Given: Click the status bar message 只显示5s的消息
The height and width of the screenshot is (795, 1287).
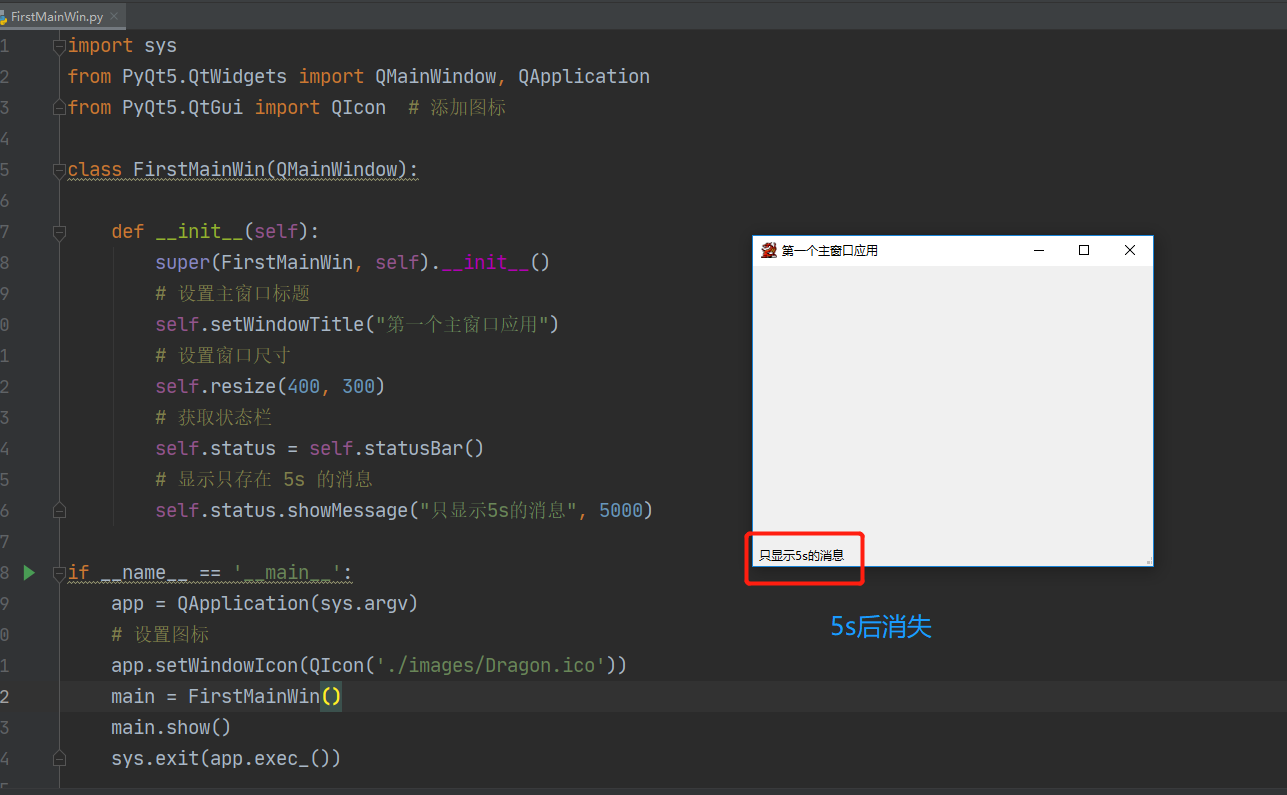Looking at the screenshot, I should [x=801, y=555].
